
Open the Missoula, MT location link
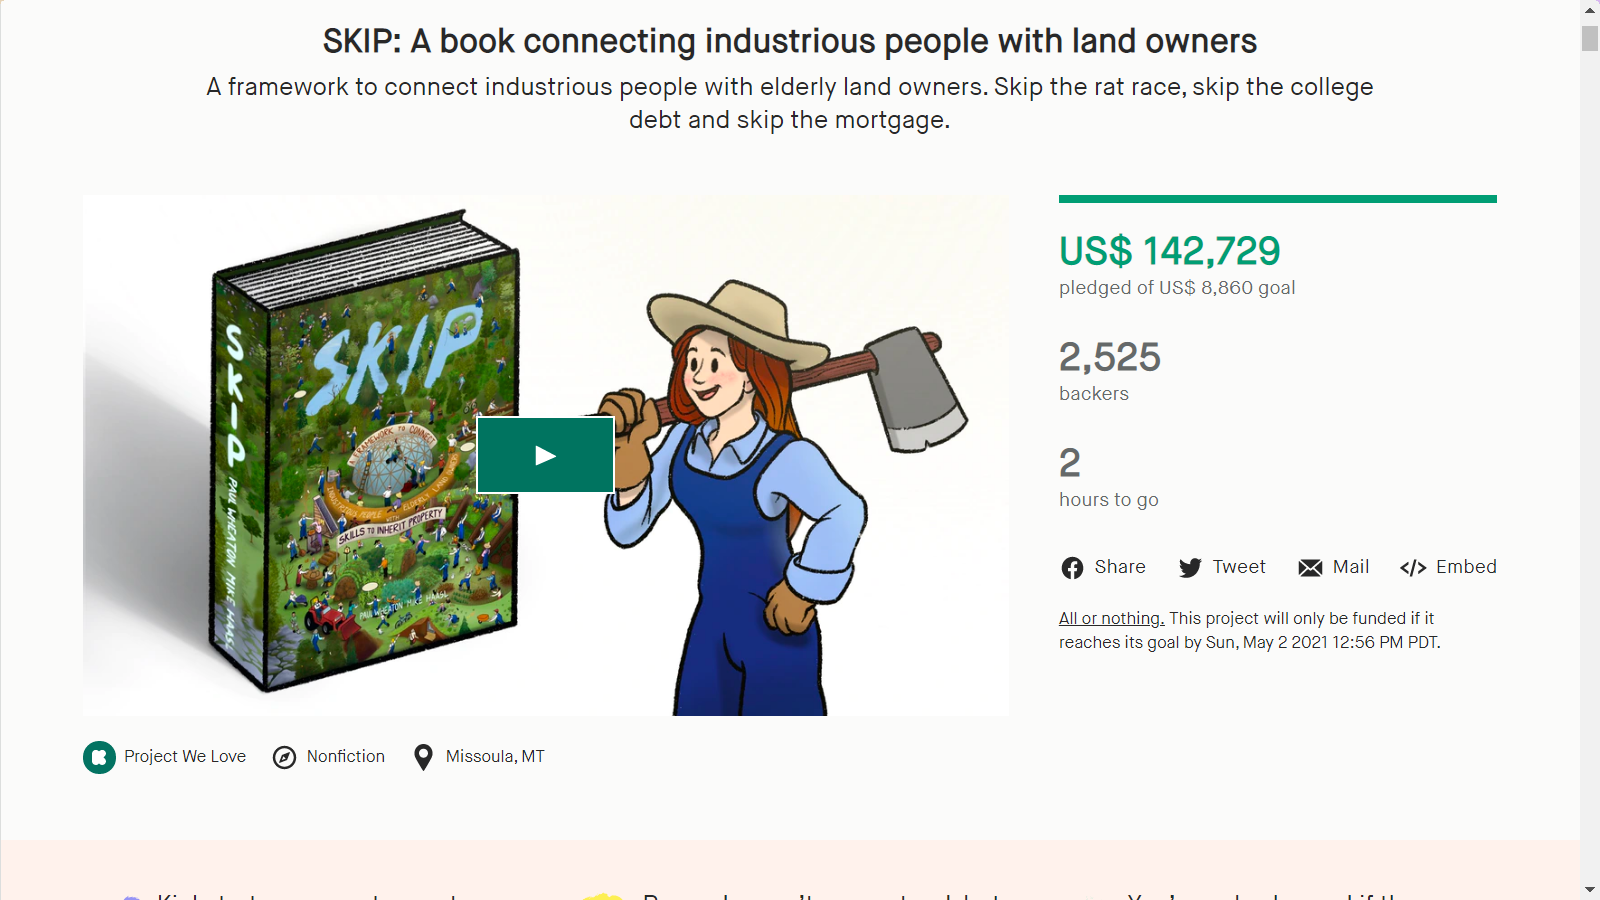coord(495,756)
